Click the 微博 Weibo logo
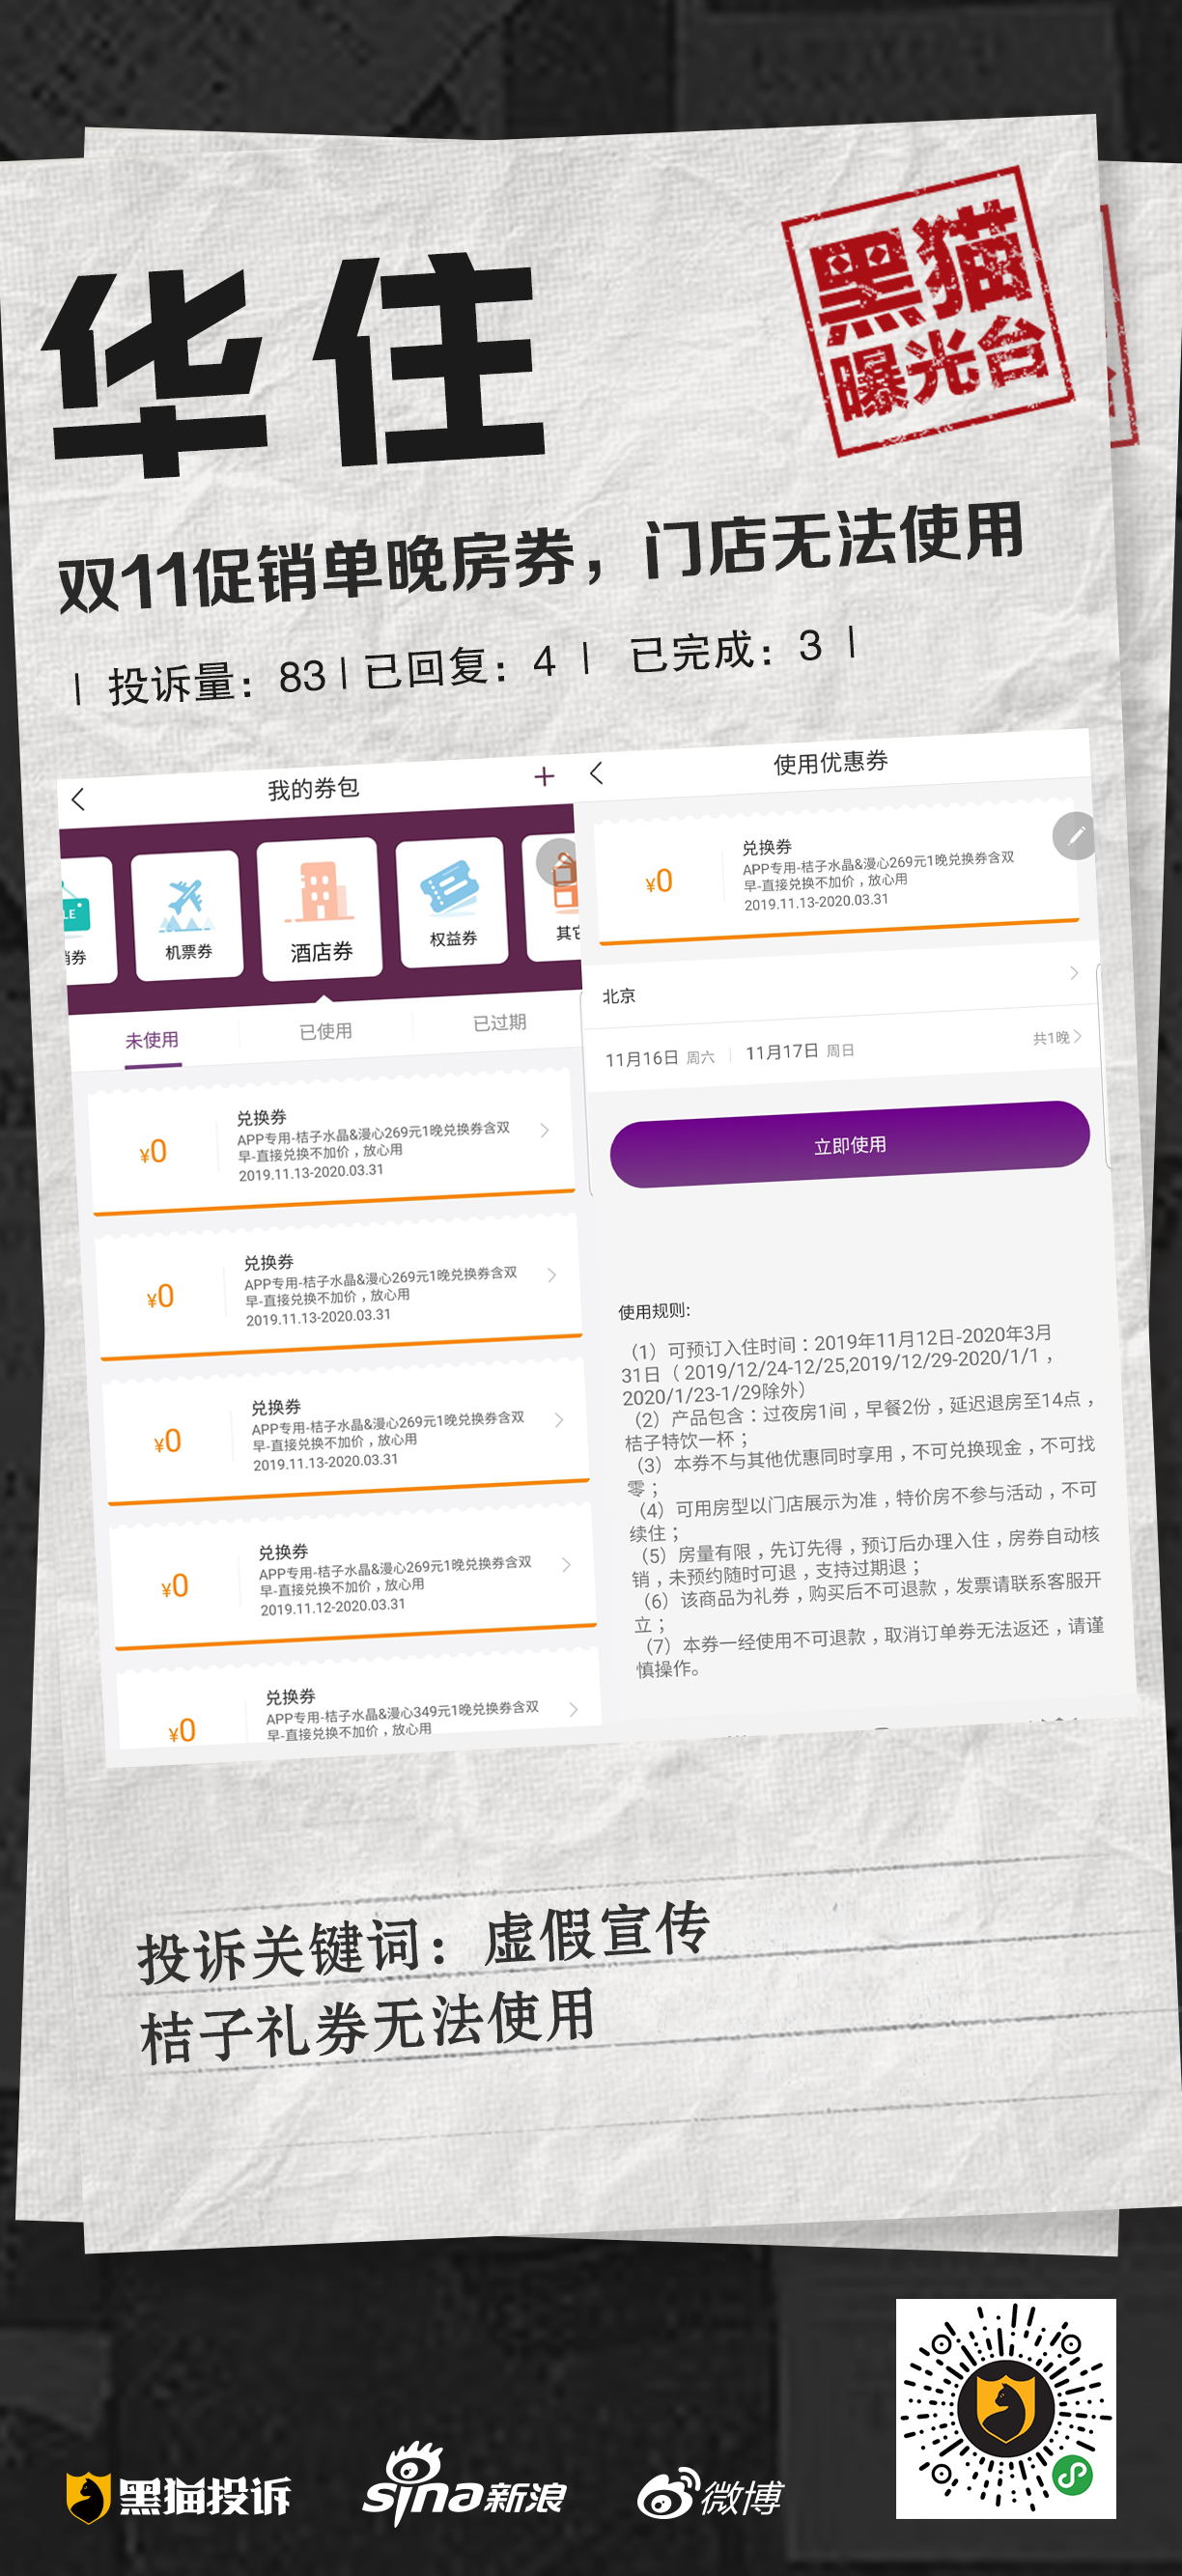Viewport: 1182px width, 2576px height. click(710, 2495)
